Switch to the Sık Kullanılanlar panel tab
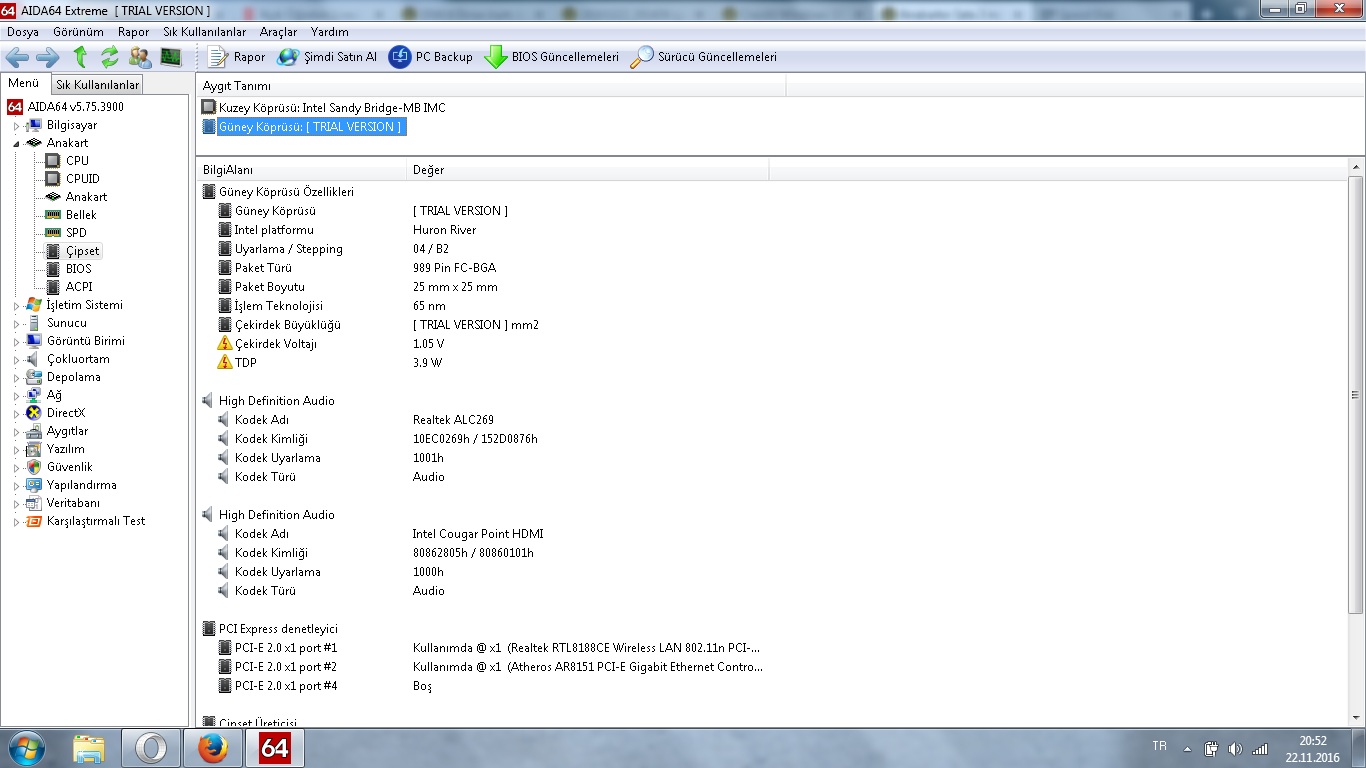This screenshot has width=1366, height=768. point(98,85)
